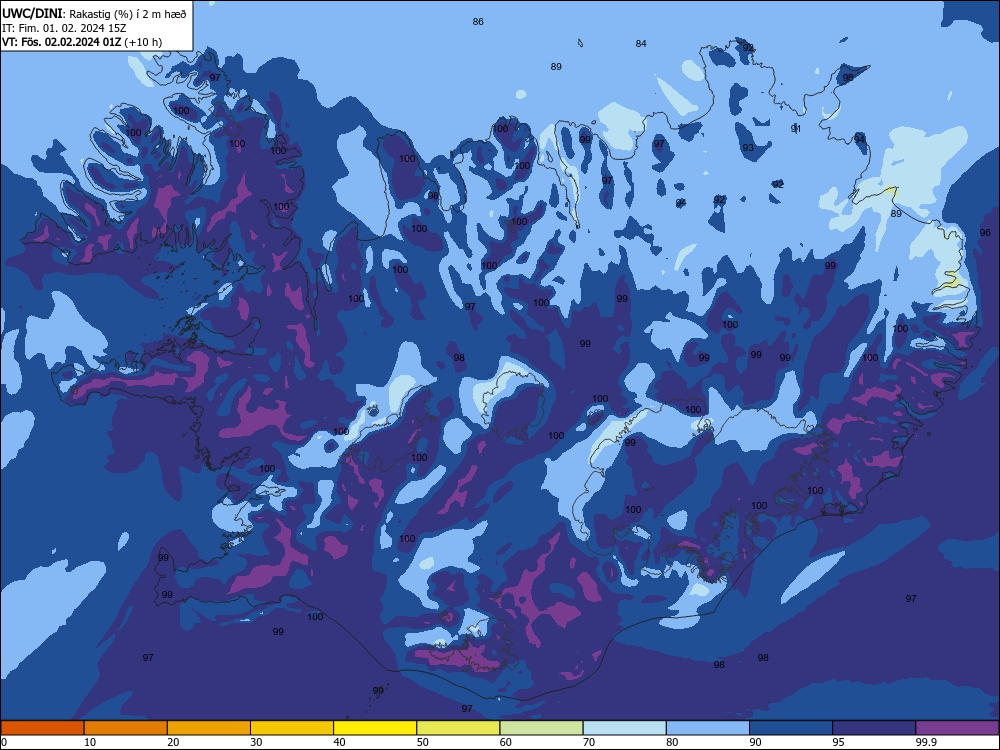Click the legend label 90
The width and height of the screenshot is (1000, 750).
tap(755, 742)
